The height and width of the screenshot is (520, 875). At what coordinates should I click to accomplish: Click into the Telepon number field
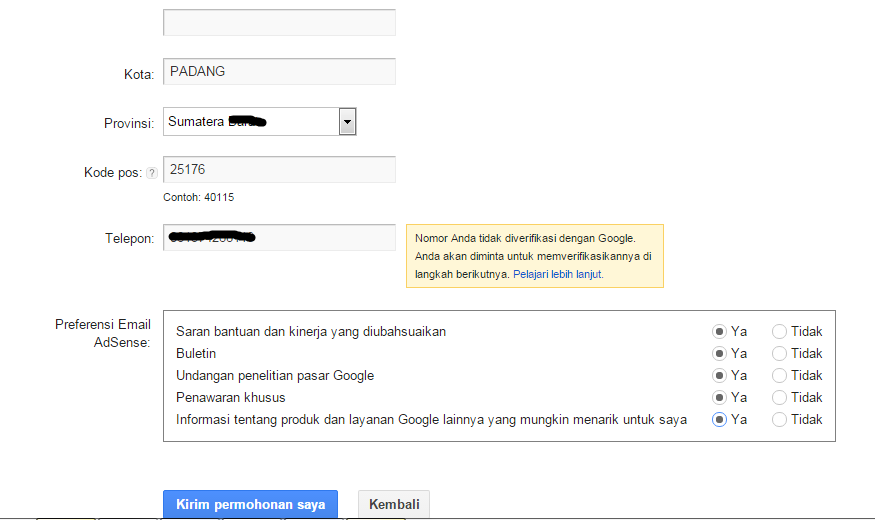coord(279,238)
